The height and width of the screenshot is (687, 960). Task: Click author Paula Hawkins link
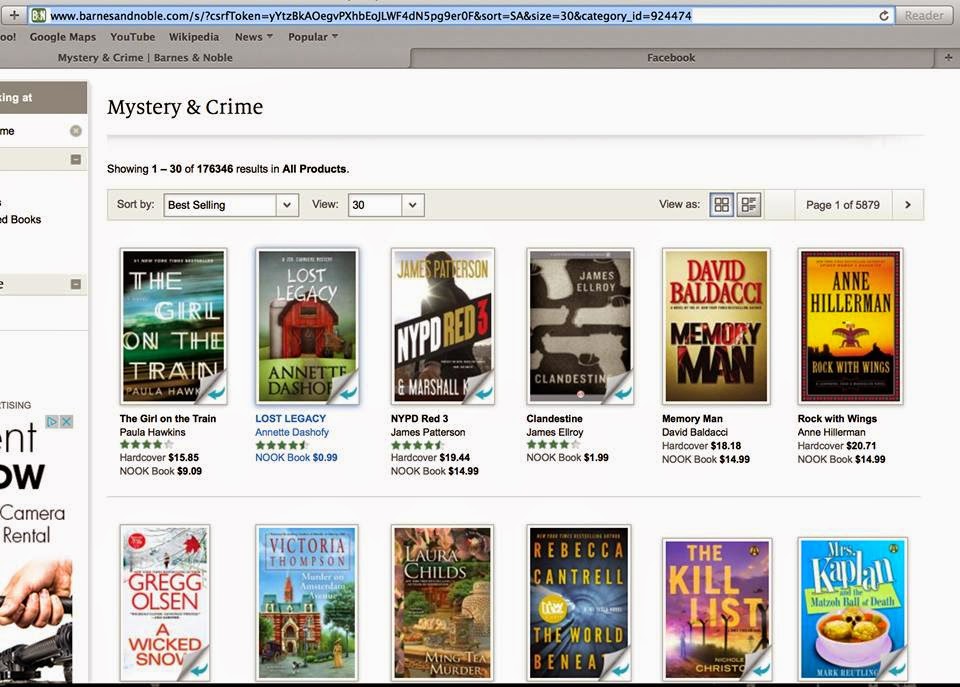coord(152,432)
